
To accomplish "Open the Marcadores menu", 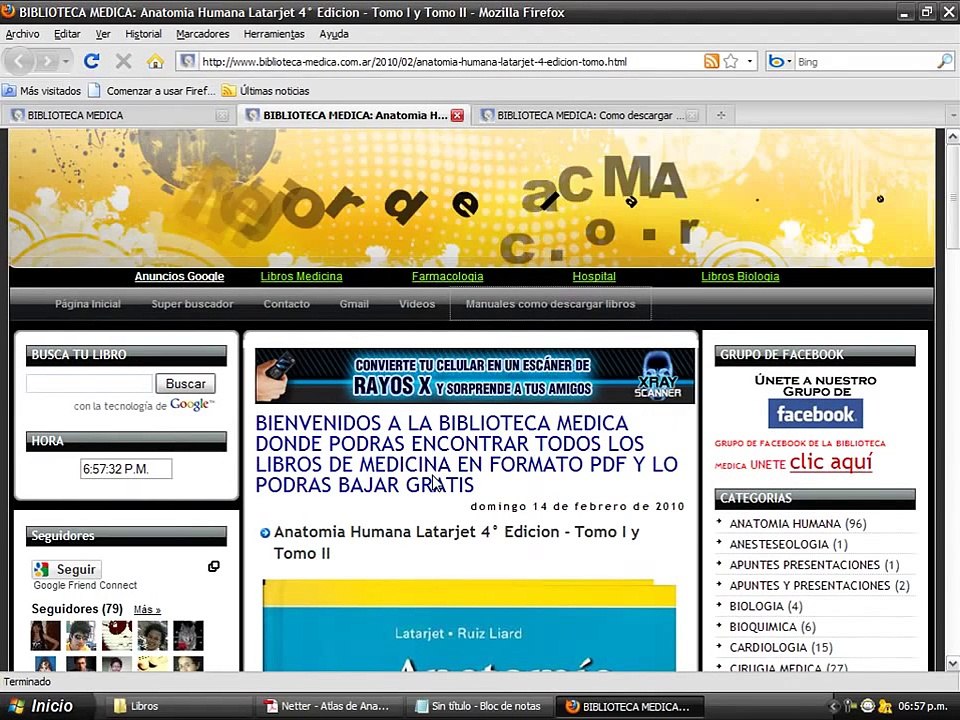I will (203, 34).
